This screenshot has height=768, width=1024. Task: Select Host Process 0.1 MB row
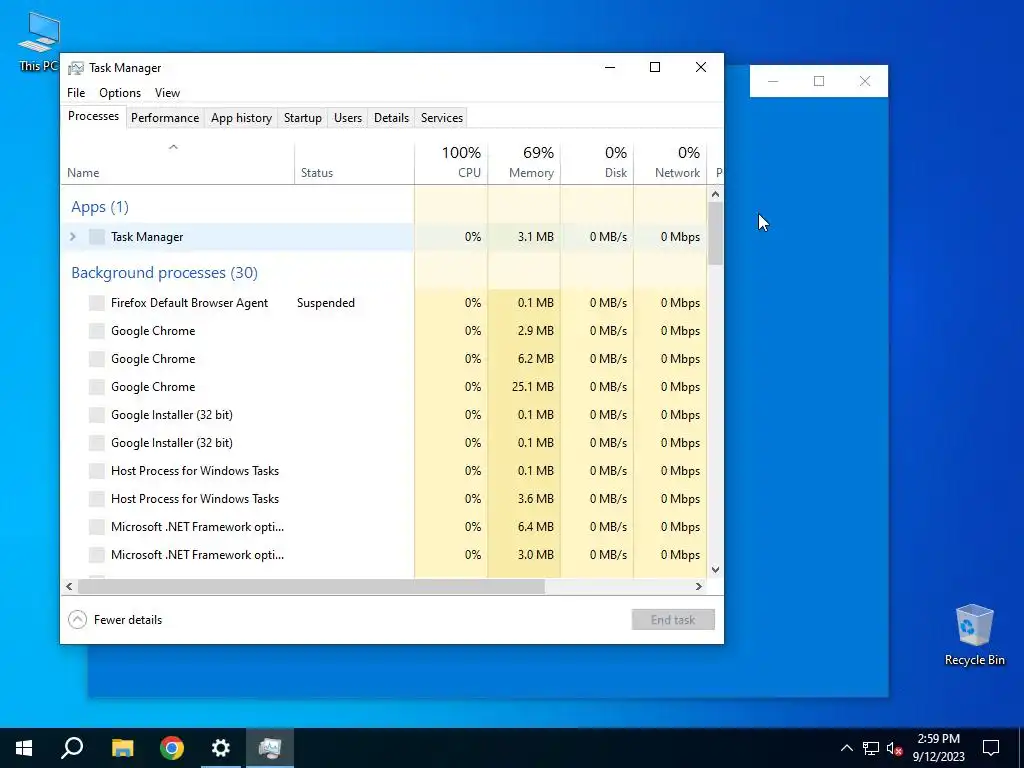point(384,471)
